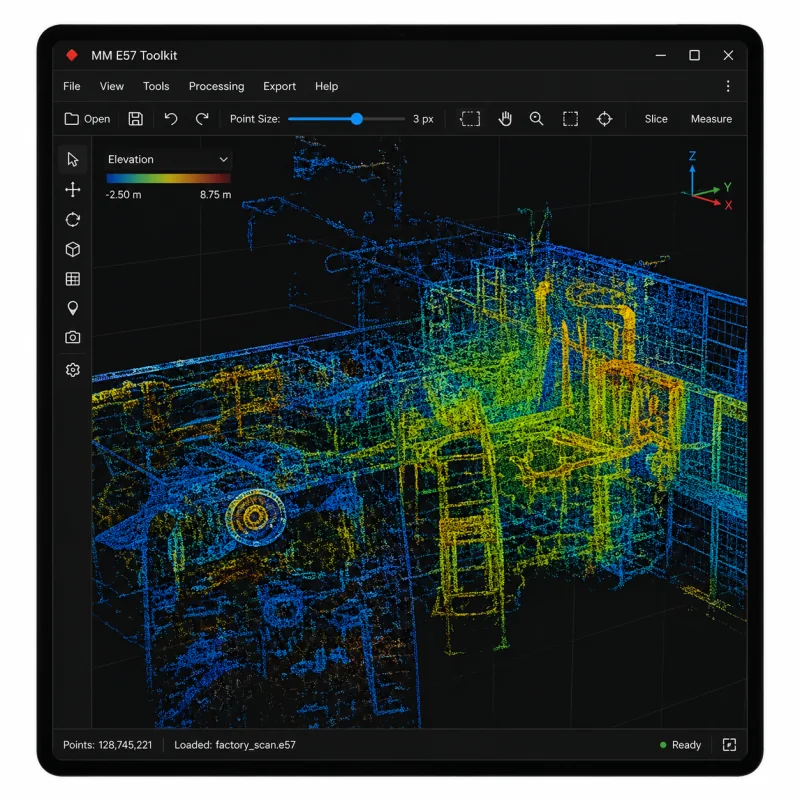Click the grid table icon
This screenshot has height=800, width=800.
(72, 279)
